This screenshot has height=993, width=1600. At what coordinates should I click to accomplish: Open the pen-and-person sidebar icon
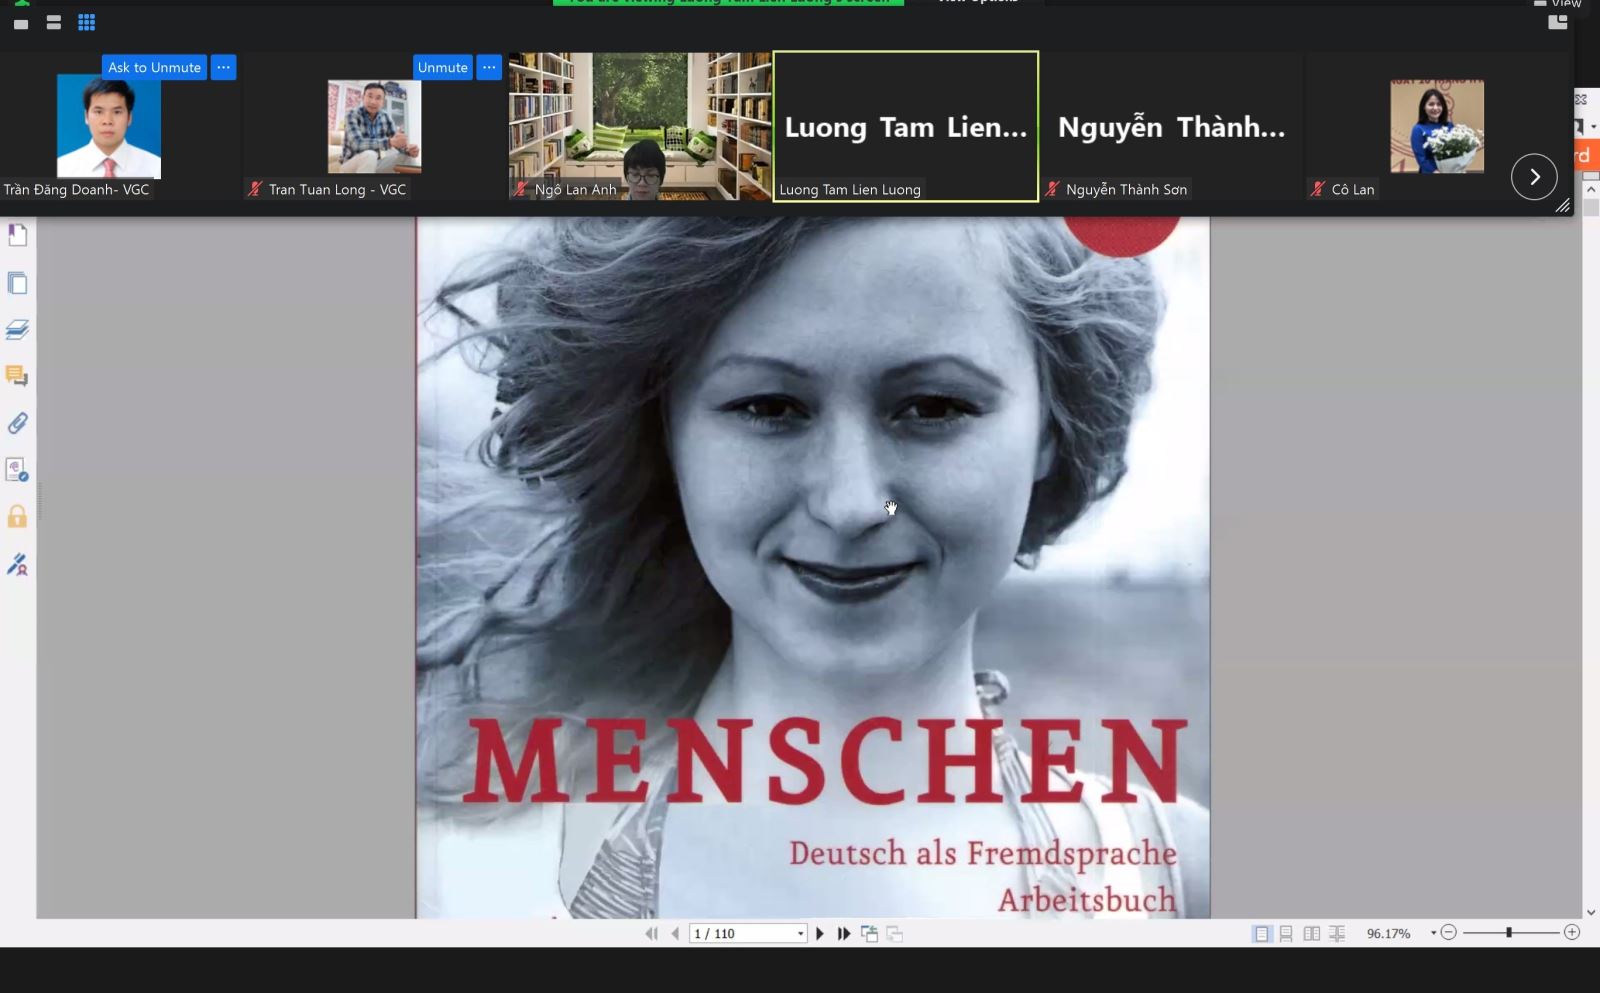click(17, 564)
